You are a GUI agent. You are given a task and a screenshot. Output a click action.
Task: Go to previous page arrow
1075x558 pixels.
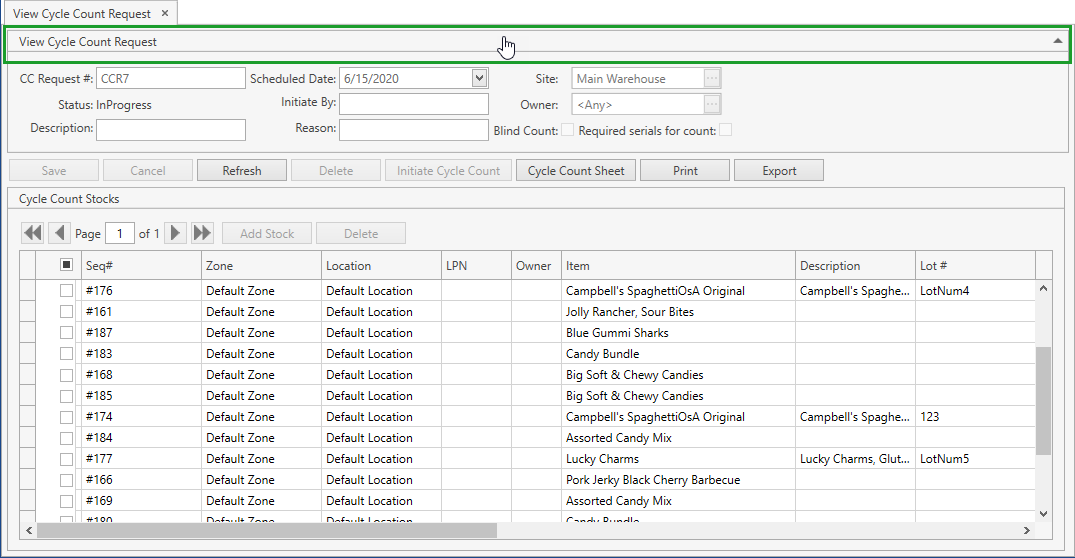pyautogui.click(x=59, y=233)
